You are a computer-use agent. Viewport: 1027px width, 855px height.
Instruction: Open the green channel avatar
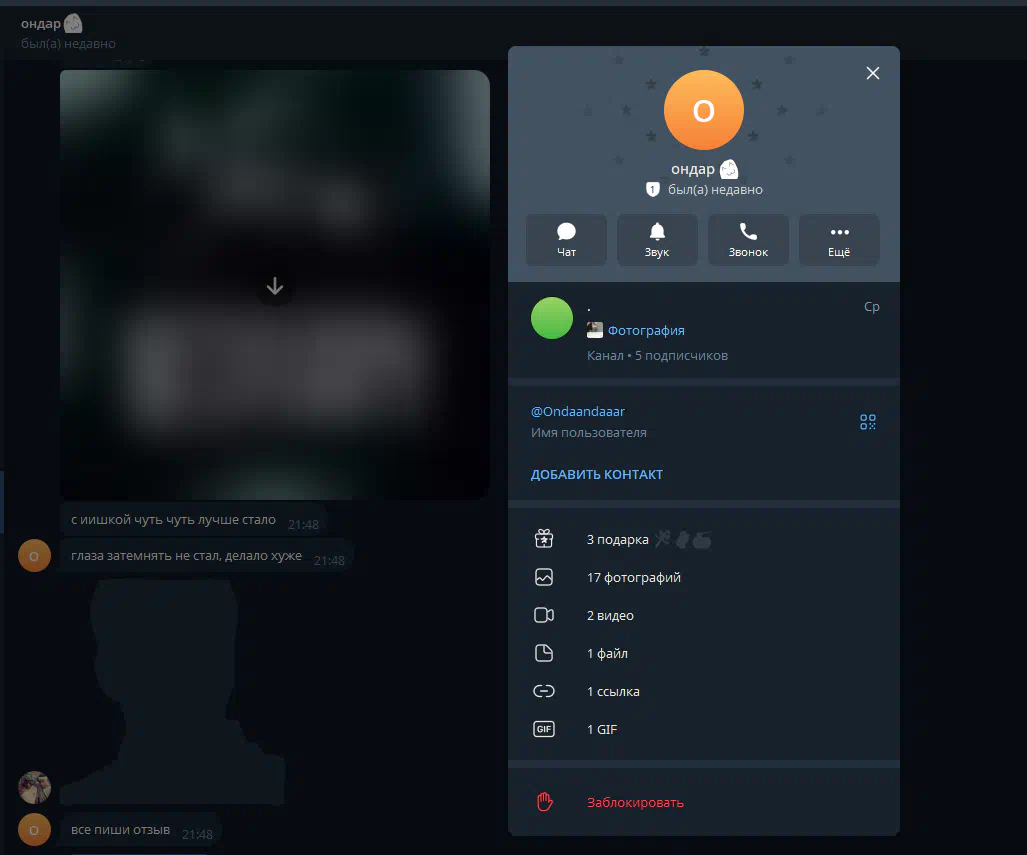pos(552,318)
